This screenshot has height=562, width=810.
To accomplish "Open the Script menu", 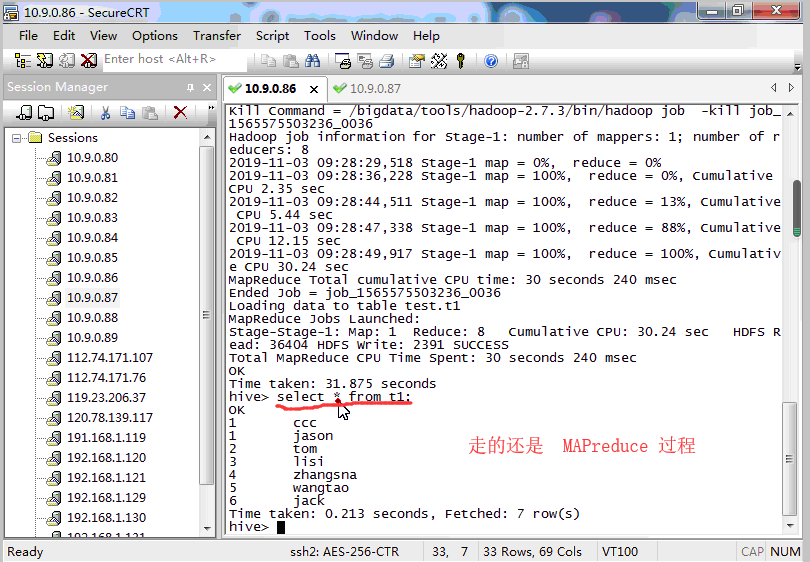I will coord(272,35).
